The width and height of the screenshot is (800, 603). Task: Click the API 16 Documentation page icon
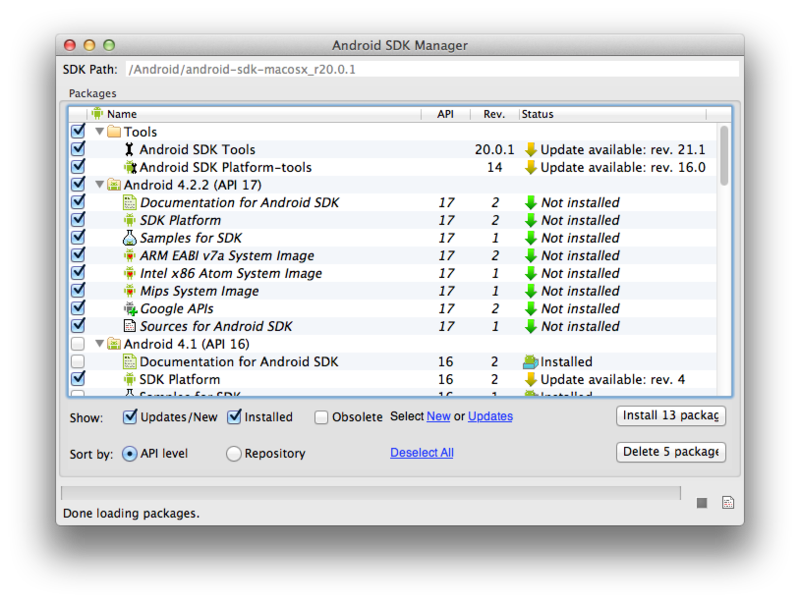130,362
